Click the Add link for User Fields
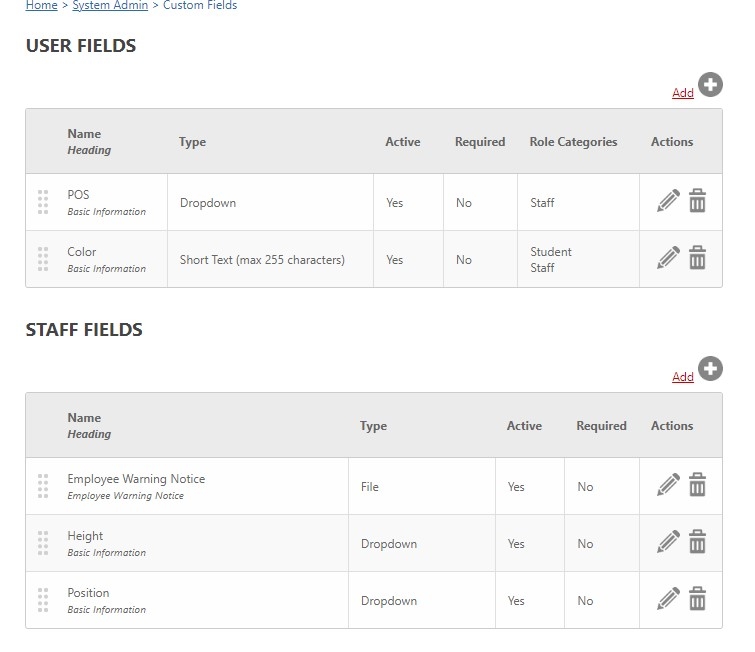Screen dimensions: 755x652 (683, 92)
